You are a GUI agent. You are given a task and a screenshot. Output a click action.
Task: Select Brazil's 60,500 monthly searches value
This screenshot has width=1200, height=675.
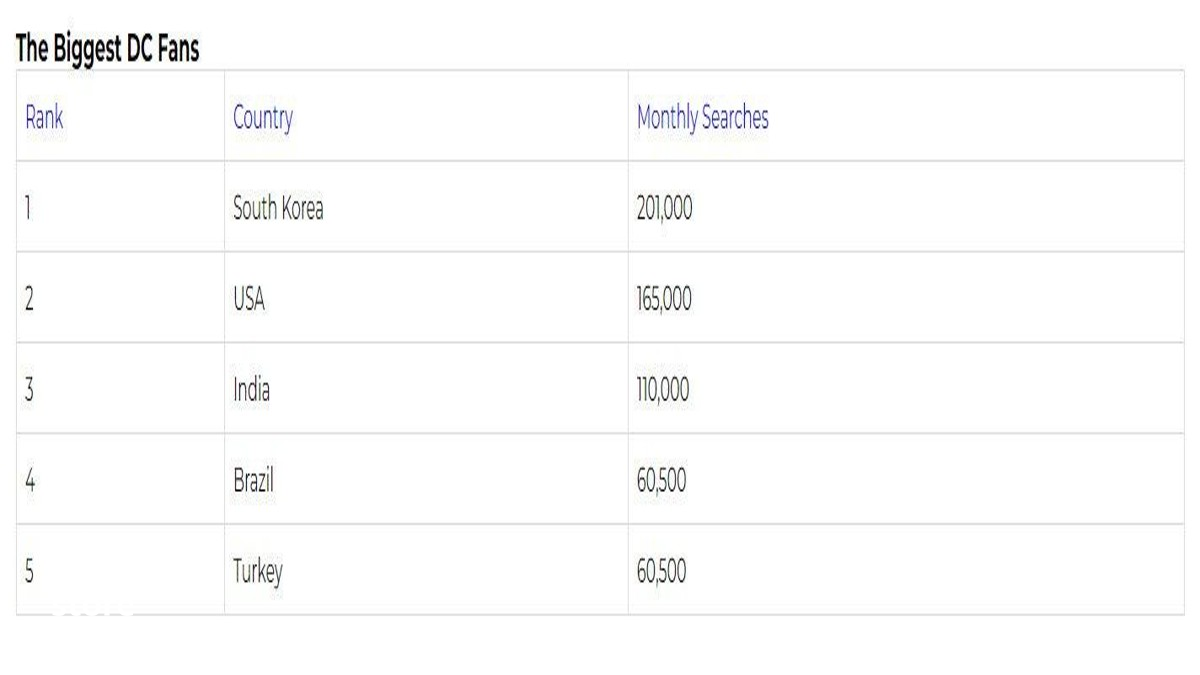tap(661, 481)
